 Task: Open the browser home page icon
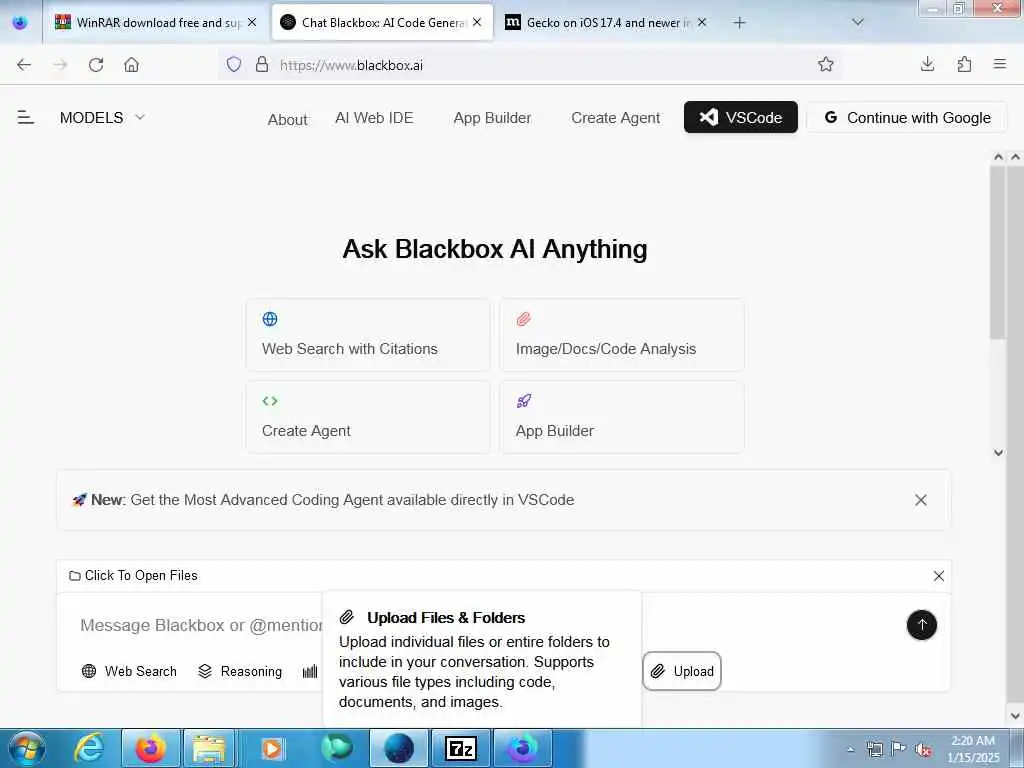coord(131,65)
